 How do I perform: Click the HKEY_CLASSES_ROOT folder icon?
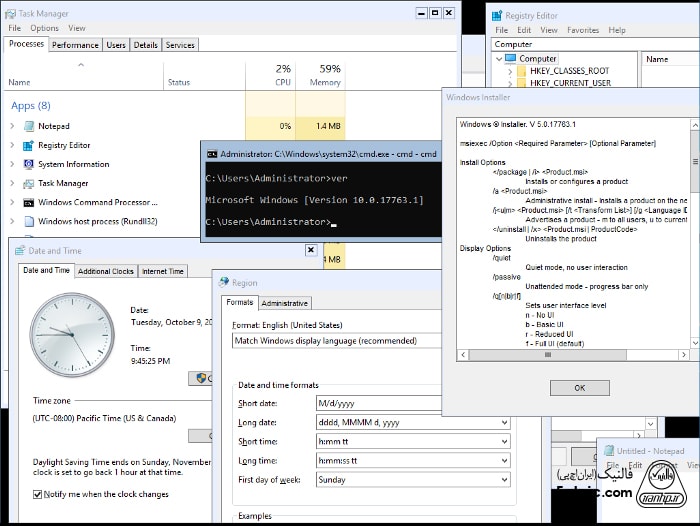[520, 71]
